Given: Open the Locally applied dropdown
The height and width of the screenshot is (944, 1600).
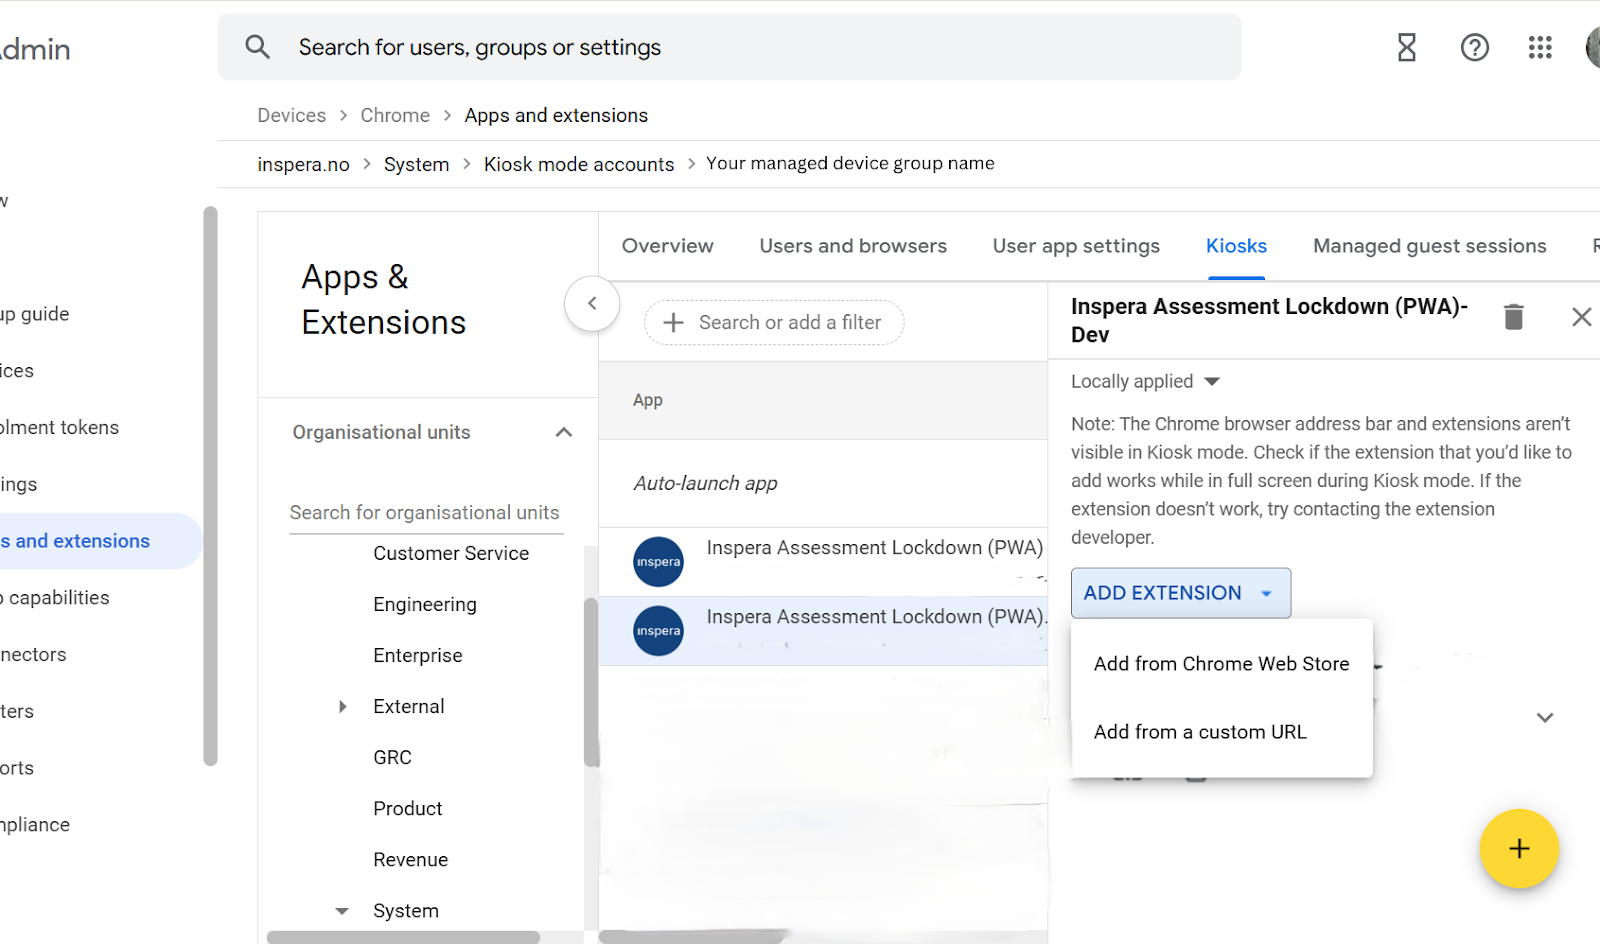Looking at the screenshot, I should (1146, 381).
